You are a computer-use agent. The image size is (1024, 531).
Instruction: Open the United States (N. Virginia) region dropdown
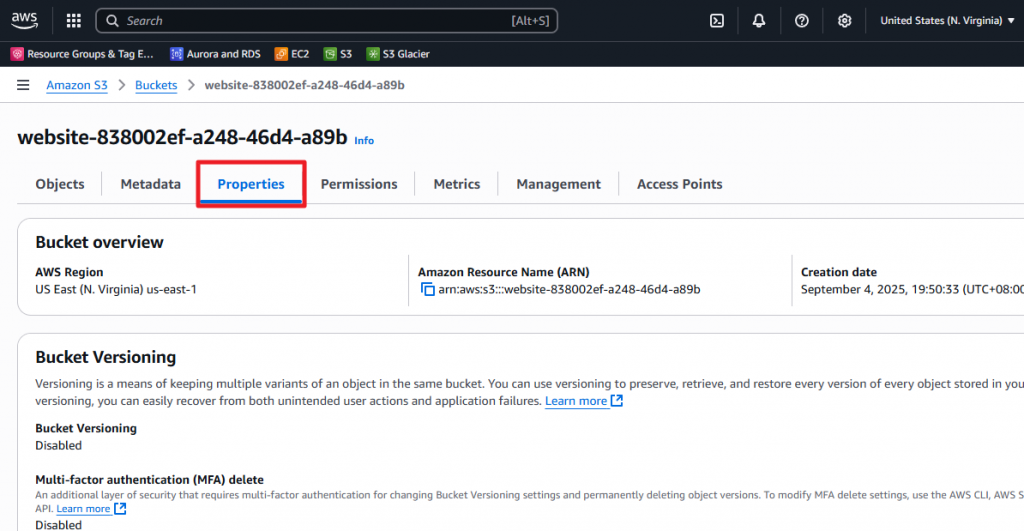point(946,20)
